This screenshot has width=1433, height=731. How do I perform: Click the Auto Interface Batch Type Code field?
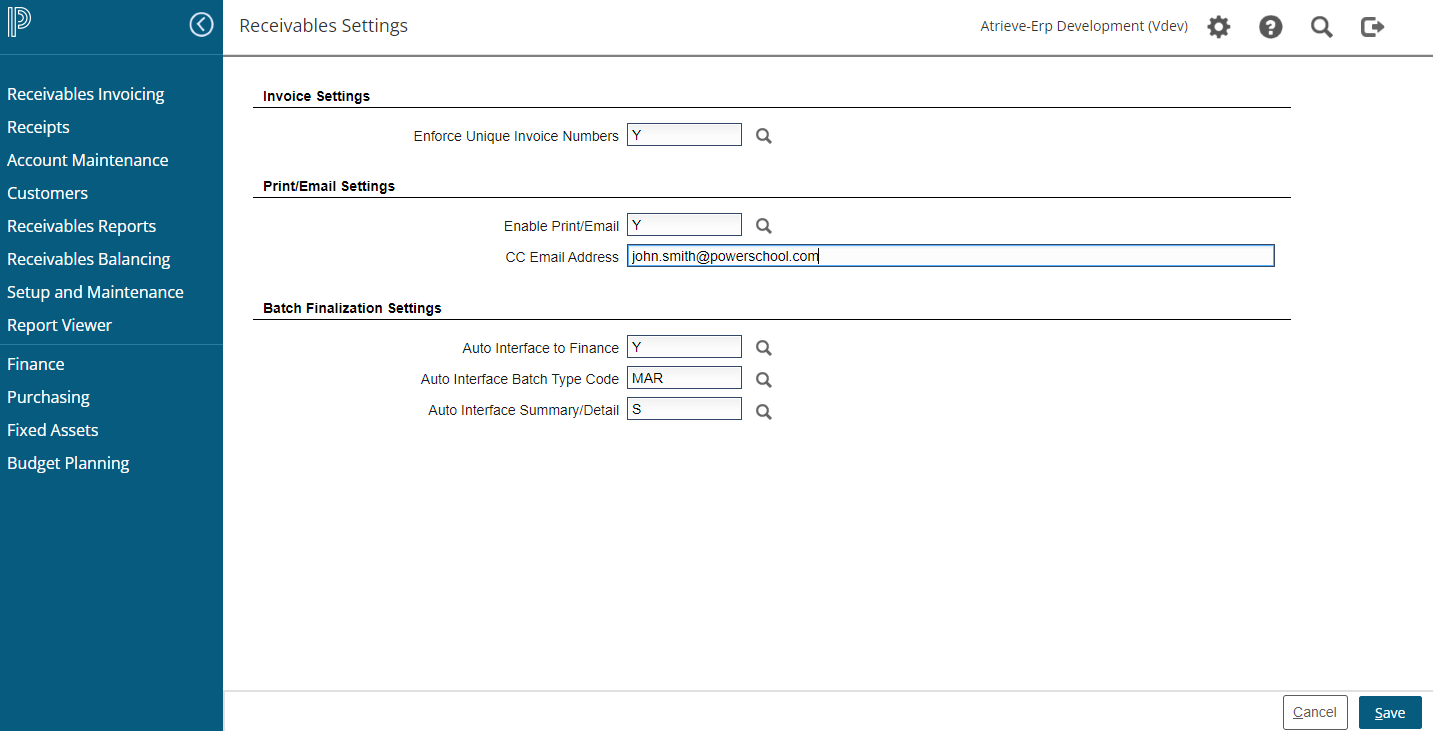click(x=684, y=378)
